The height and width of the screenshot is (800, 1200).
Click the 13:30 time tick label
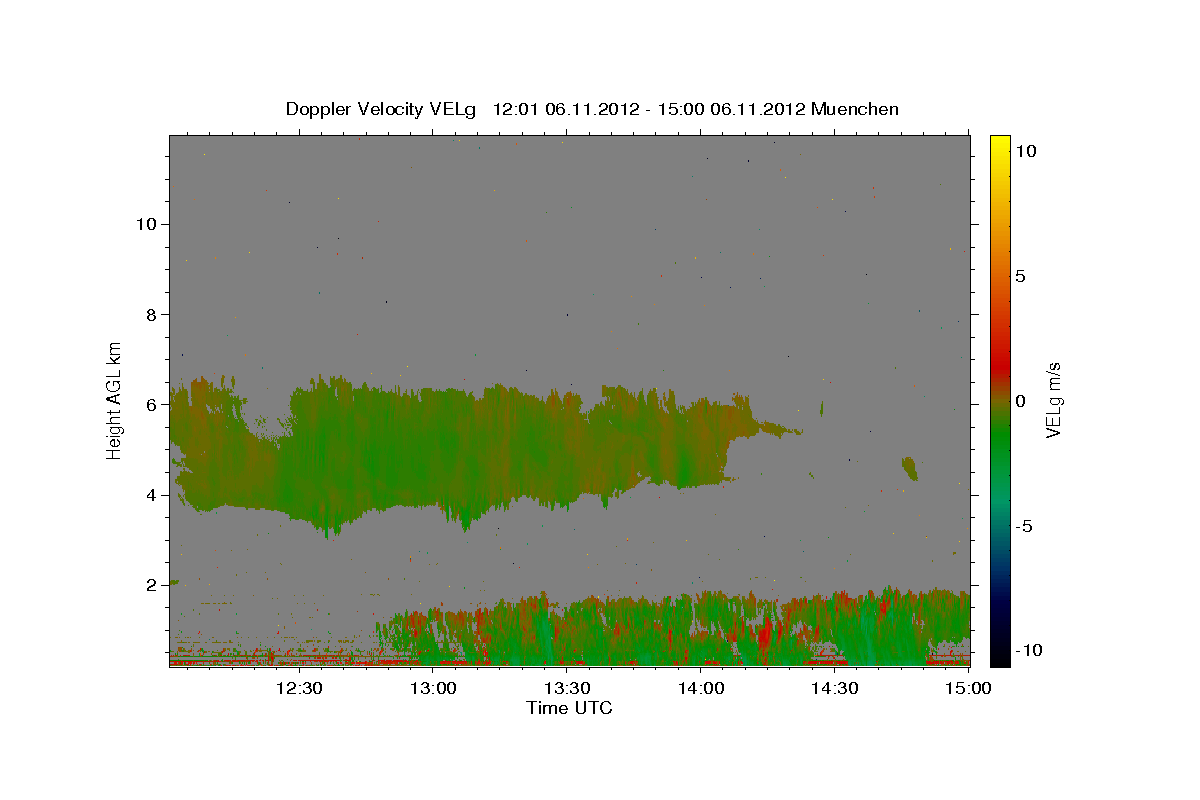pyautogui.click(x=567, y=688)
